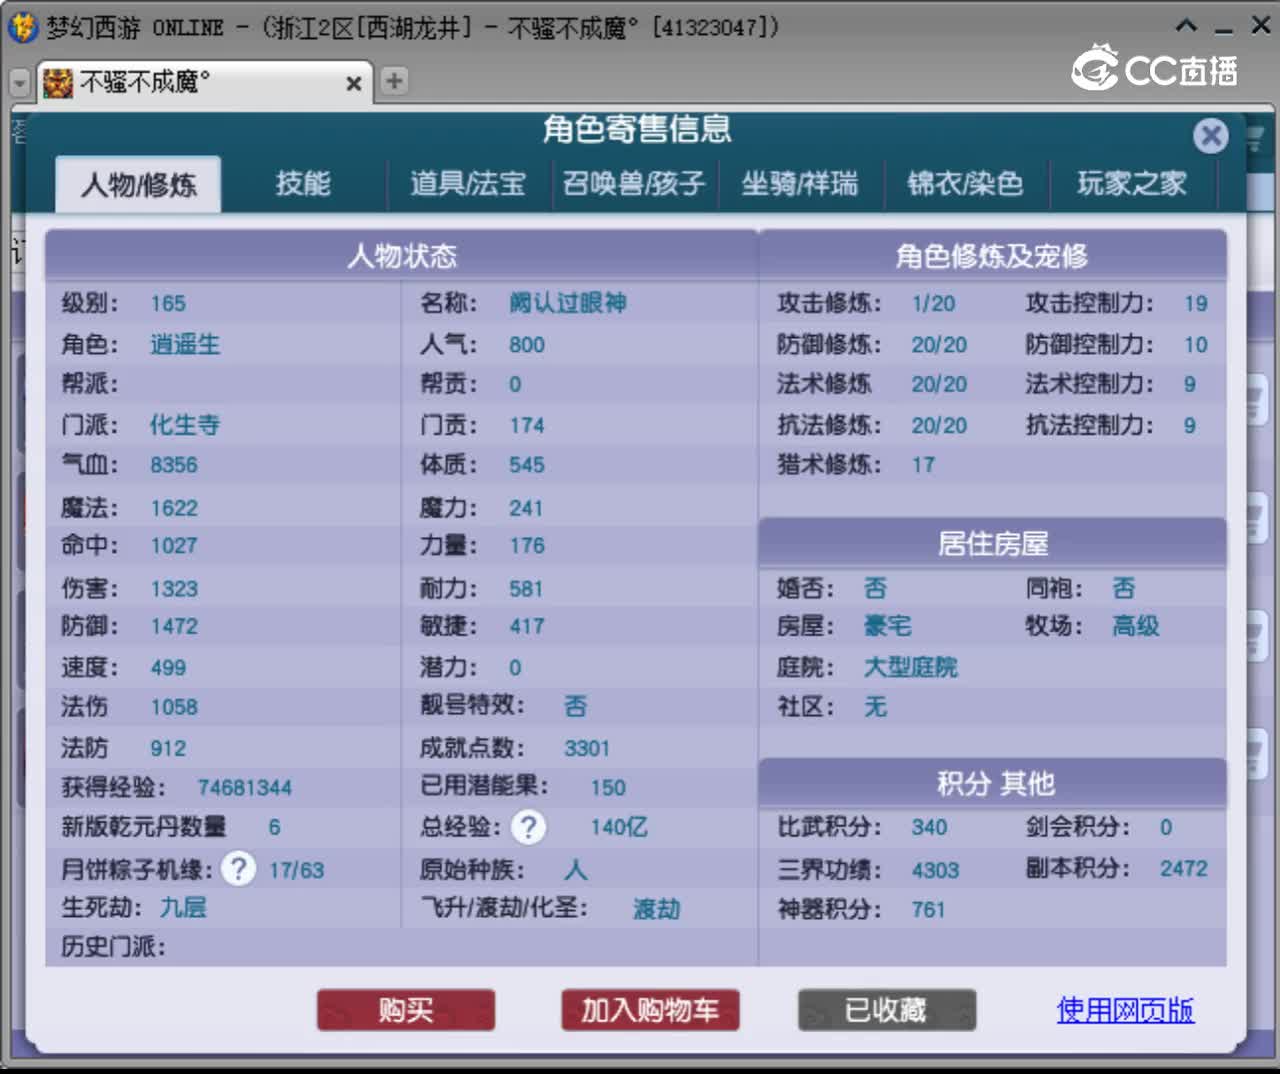Close the 不骚不成魔° tab
The height and width of the screenshot is (1074, 1280).
point(353,83)
